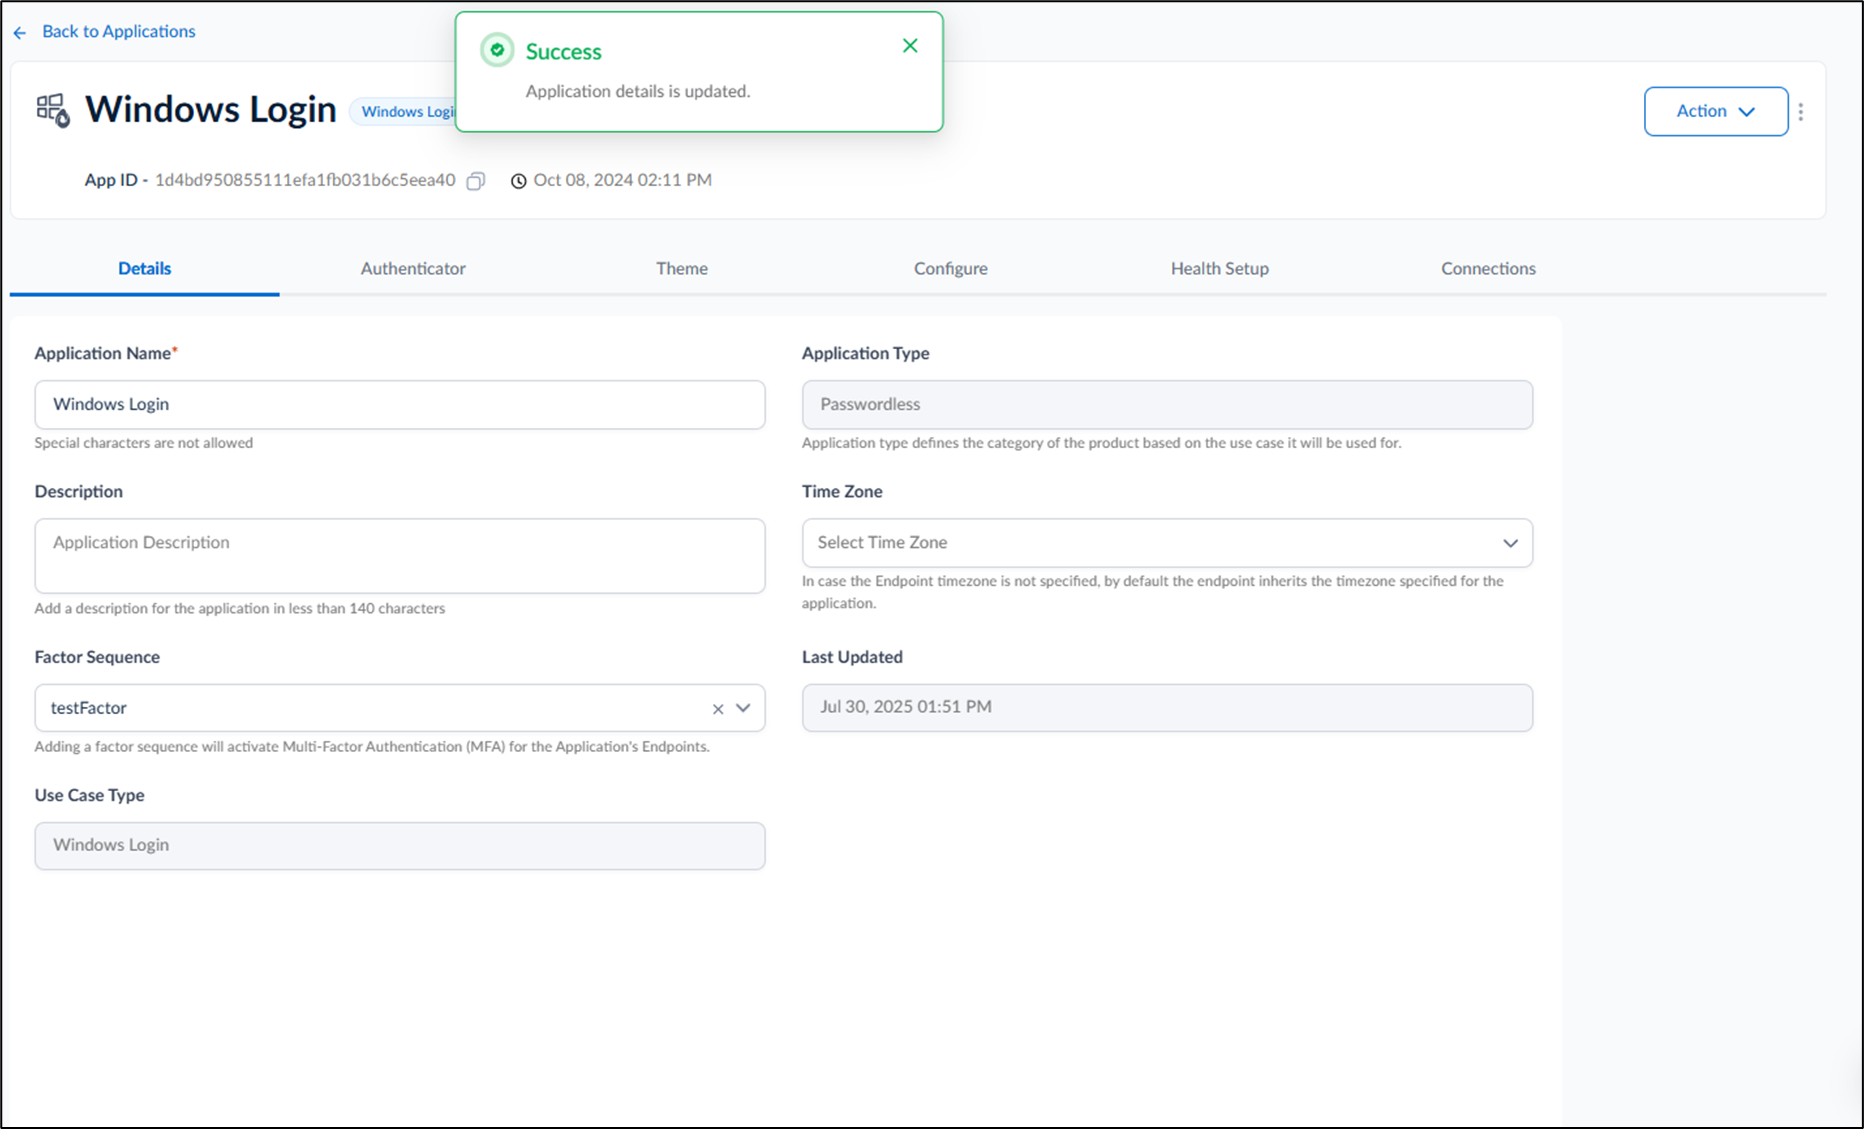Click the Windows Login page heading

211,110
